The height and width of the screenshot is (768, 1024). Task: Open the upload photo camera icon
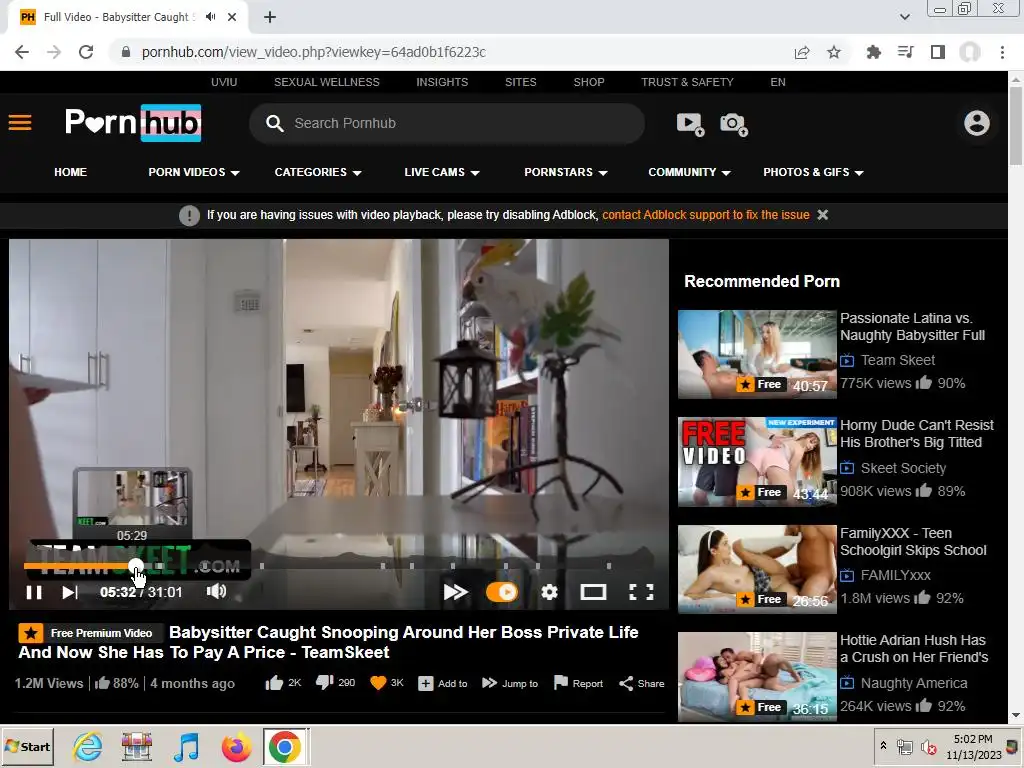[734, 124]
